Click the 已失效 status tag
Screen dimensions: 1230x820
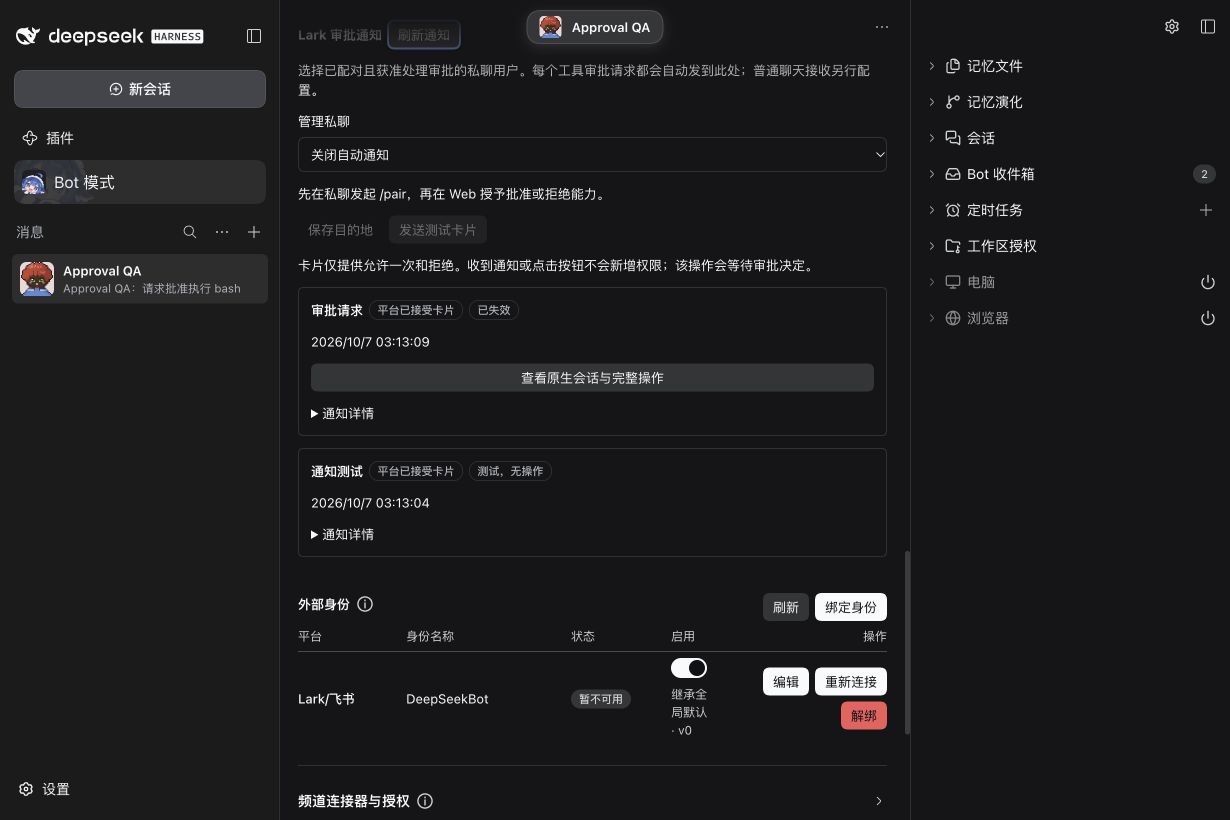pyautogui.click(x=494, y=310)
